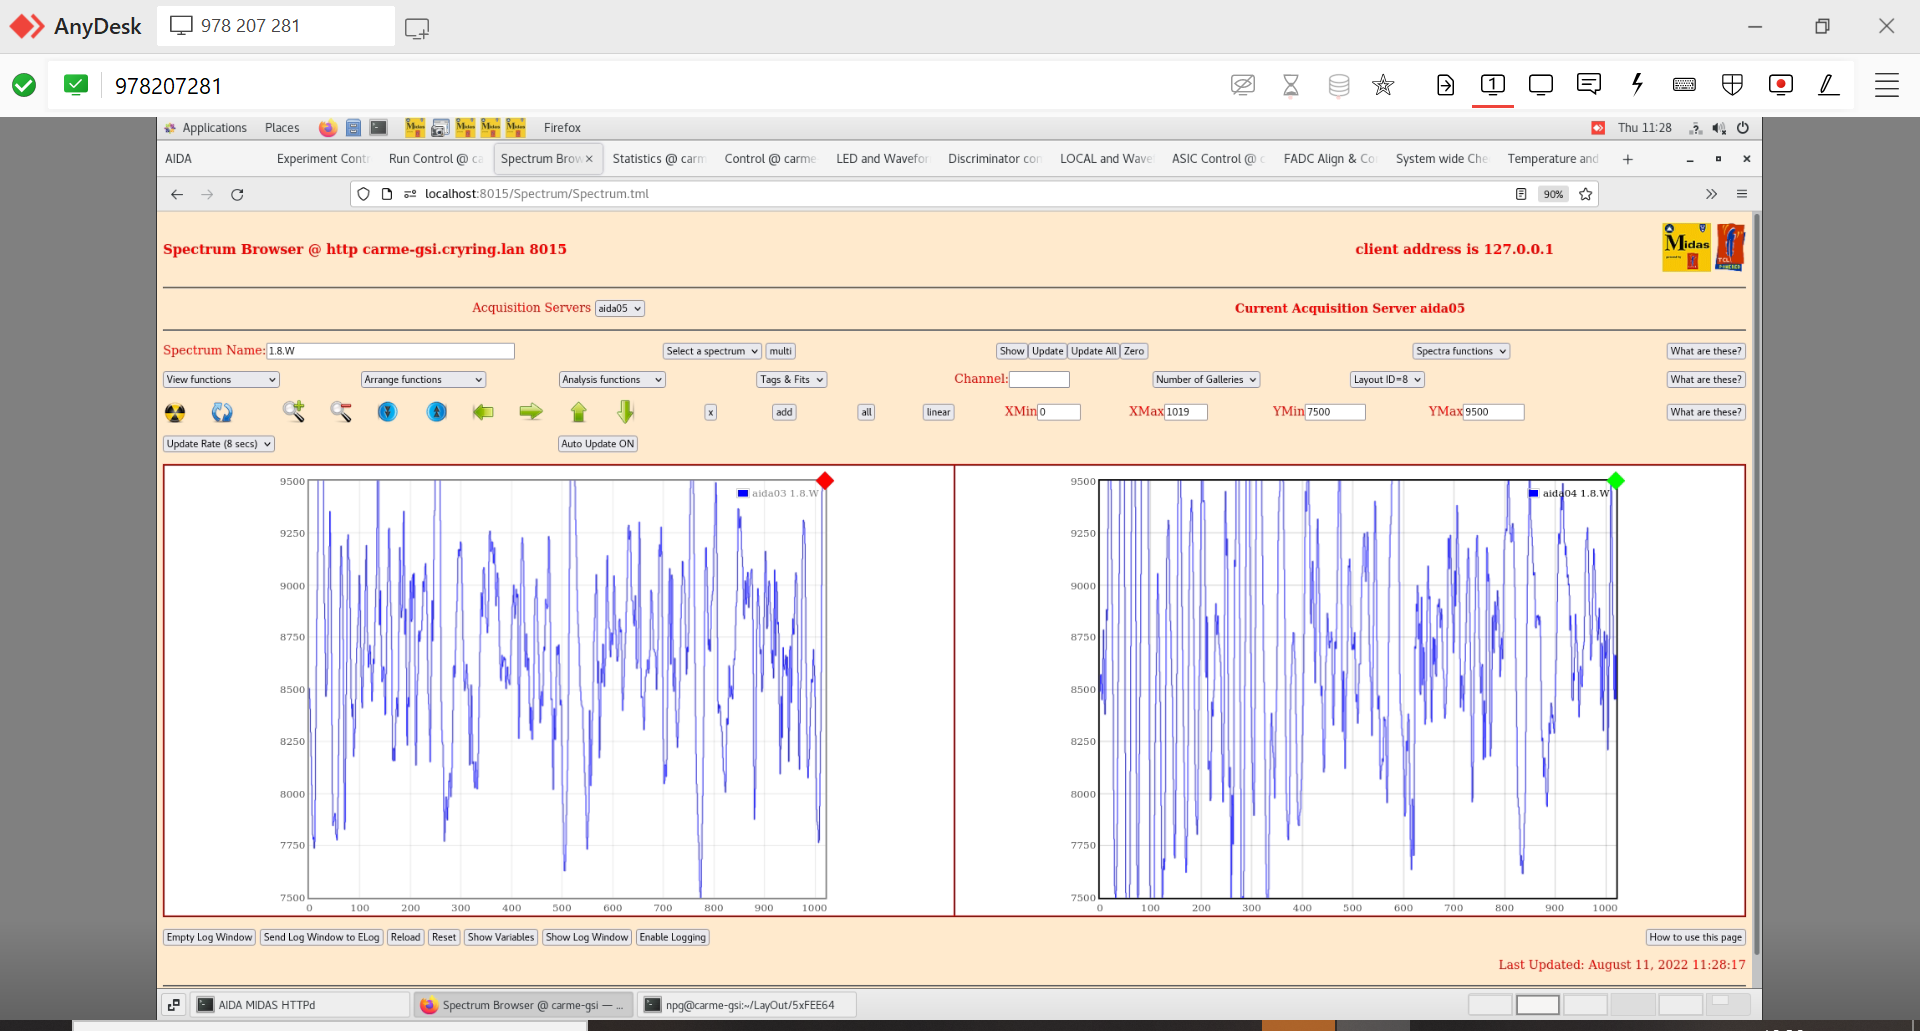Expand the View functions dropdown
1920x1031 pixels.
(x=221, y=380)
